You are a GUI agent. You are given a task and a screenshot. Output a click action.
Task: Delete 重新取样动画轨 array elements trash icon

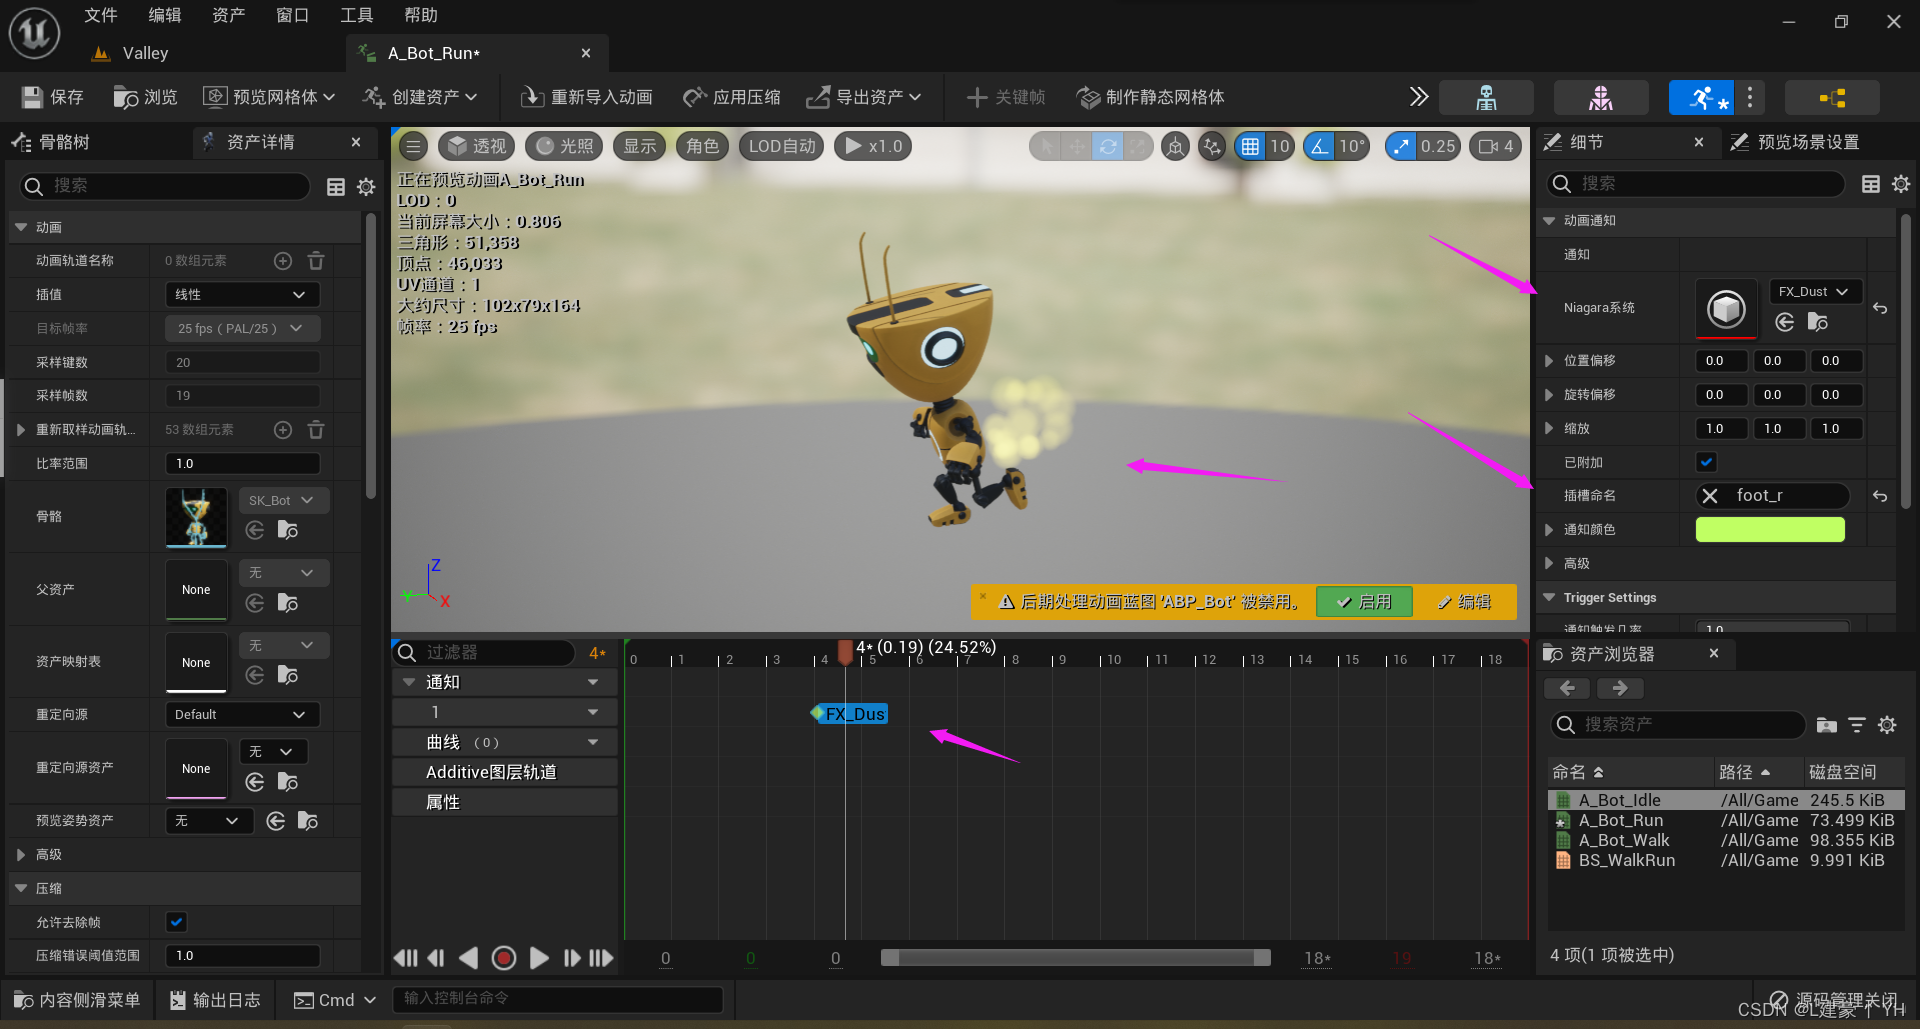[316, 430]
